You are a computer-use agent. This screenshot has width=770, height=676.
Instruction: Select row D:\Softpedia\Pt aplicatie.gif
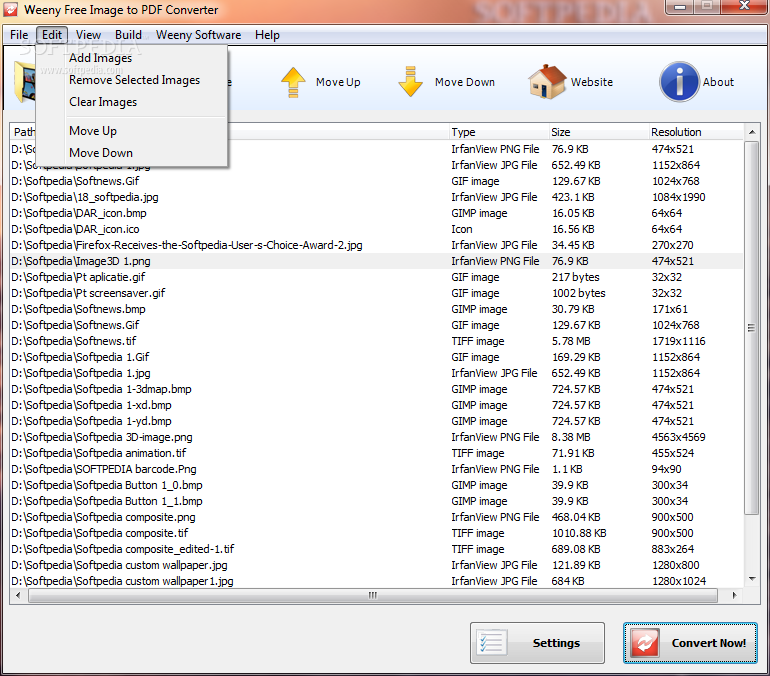pos(377,277)
